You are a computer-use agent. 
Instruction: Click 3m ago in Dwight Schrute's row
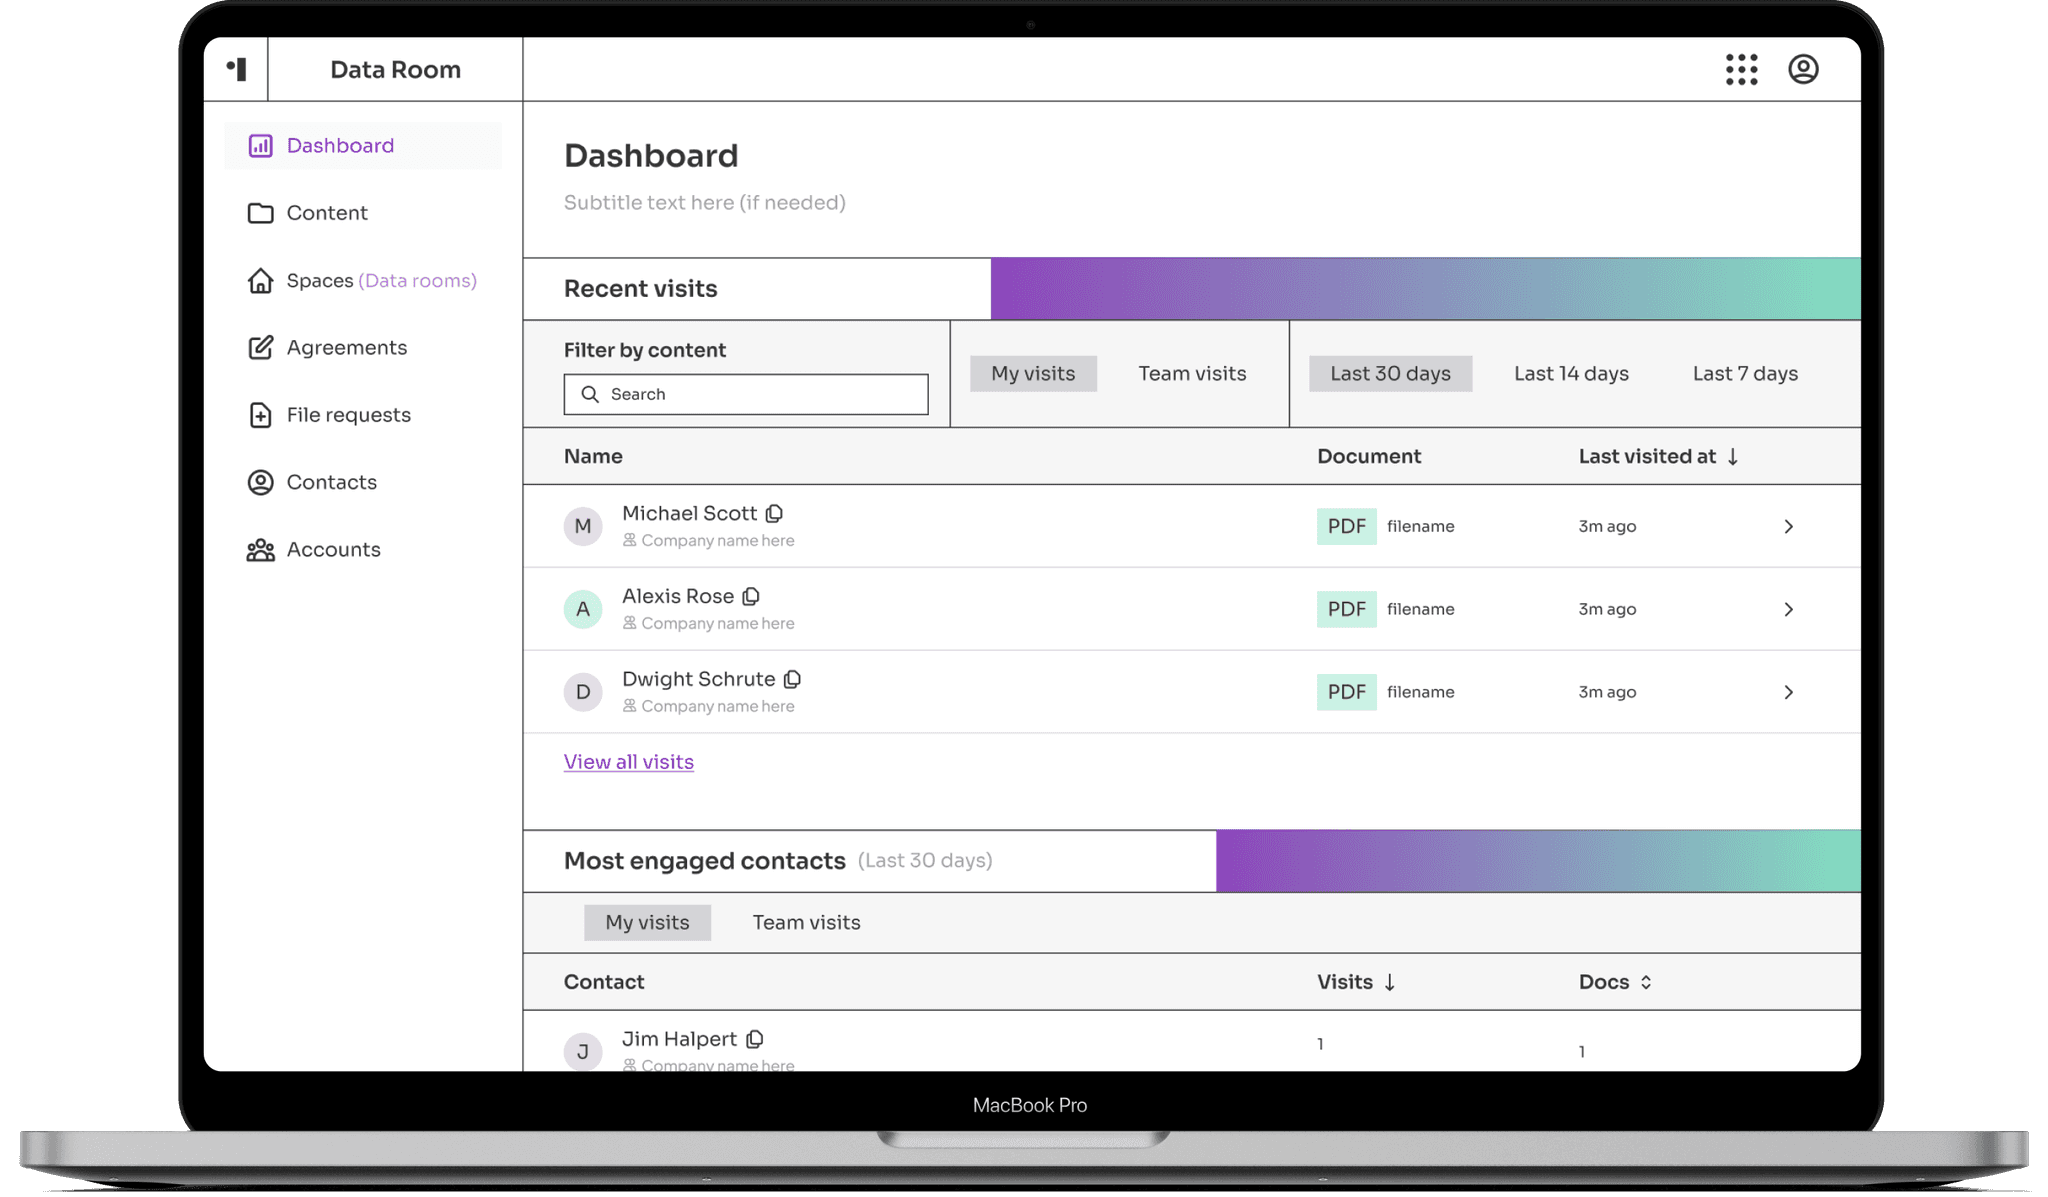1607,692
